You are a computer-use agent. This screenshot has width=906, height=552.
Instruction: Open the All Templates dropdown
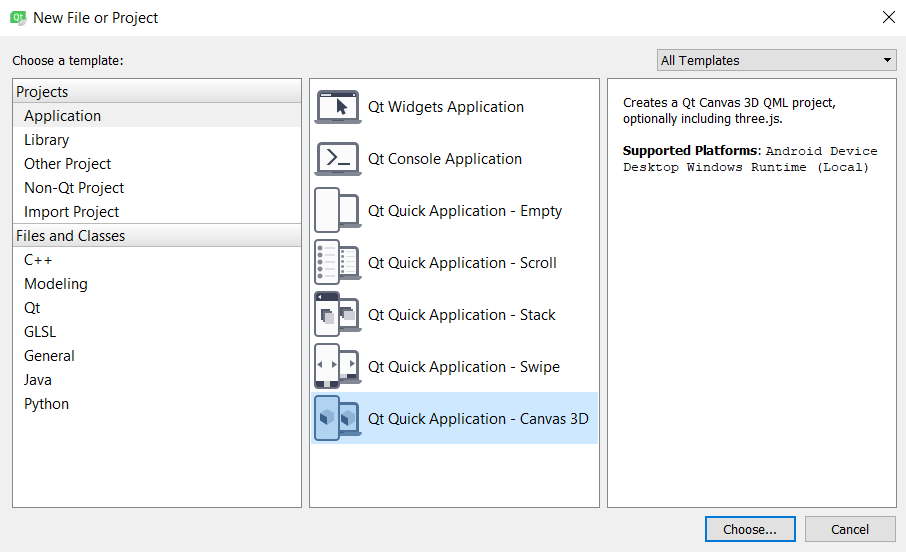(x=776, y=60)
